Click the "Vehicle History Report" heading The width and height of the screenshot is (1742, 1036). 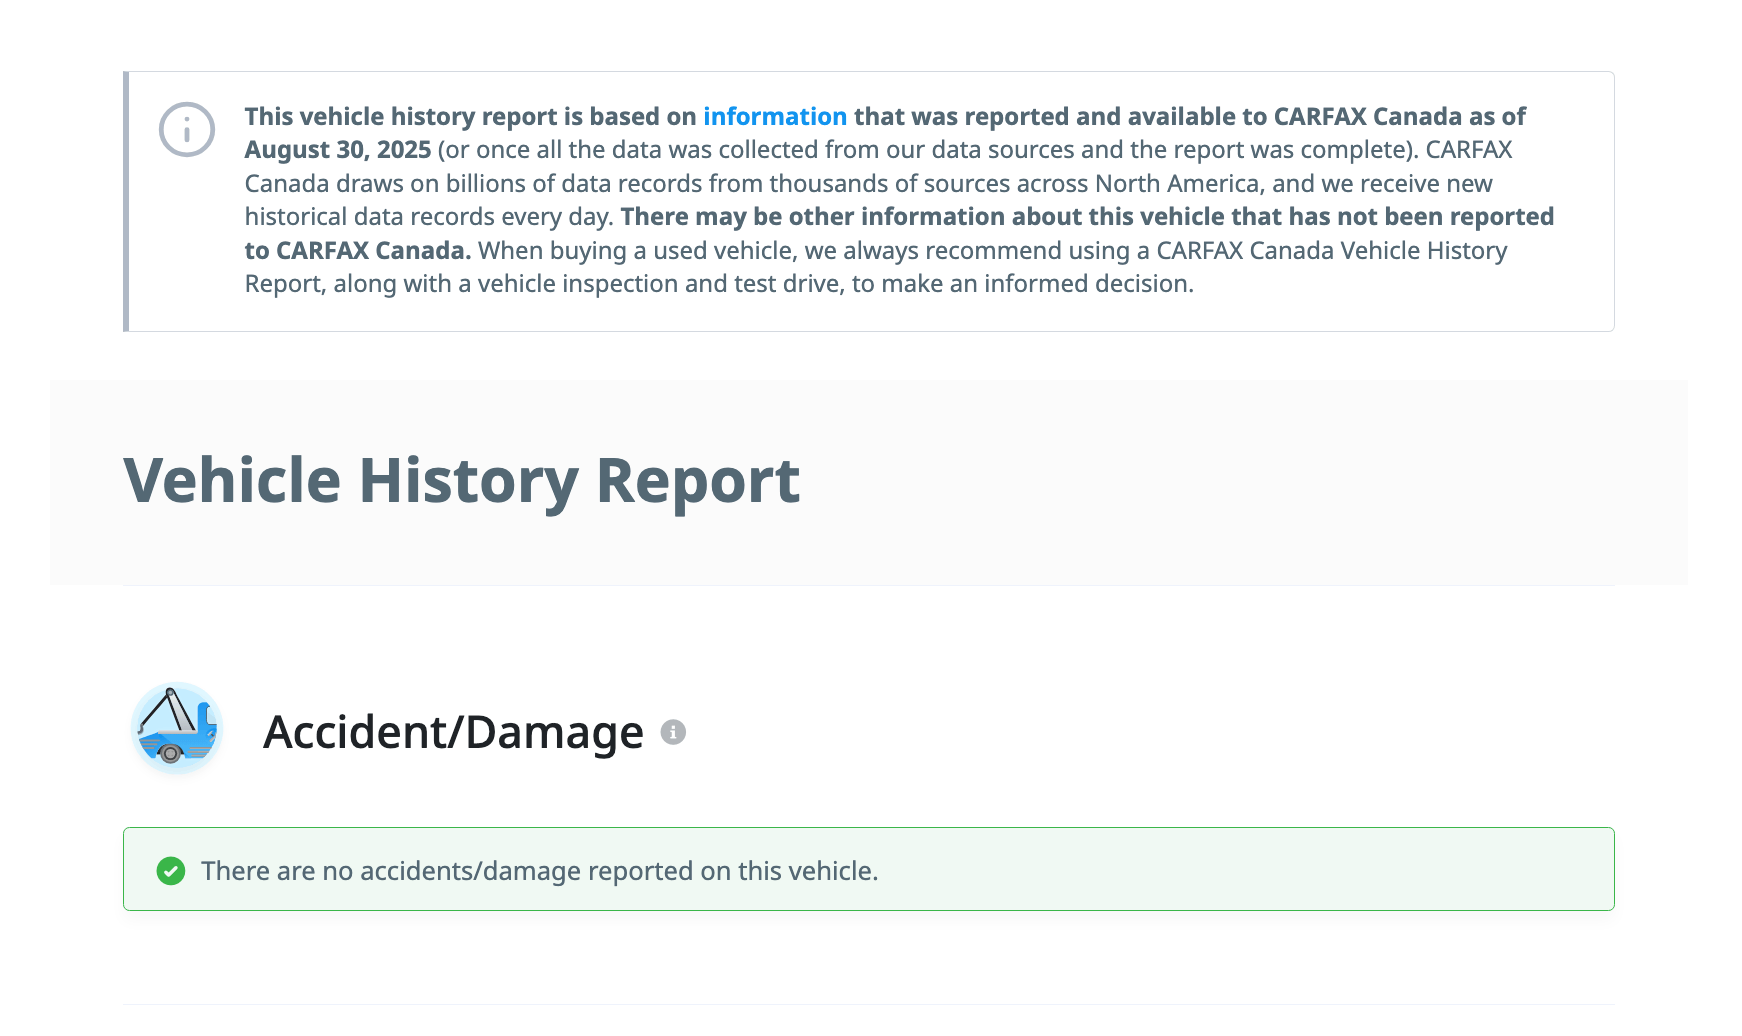(x=461, y=481)
